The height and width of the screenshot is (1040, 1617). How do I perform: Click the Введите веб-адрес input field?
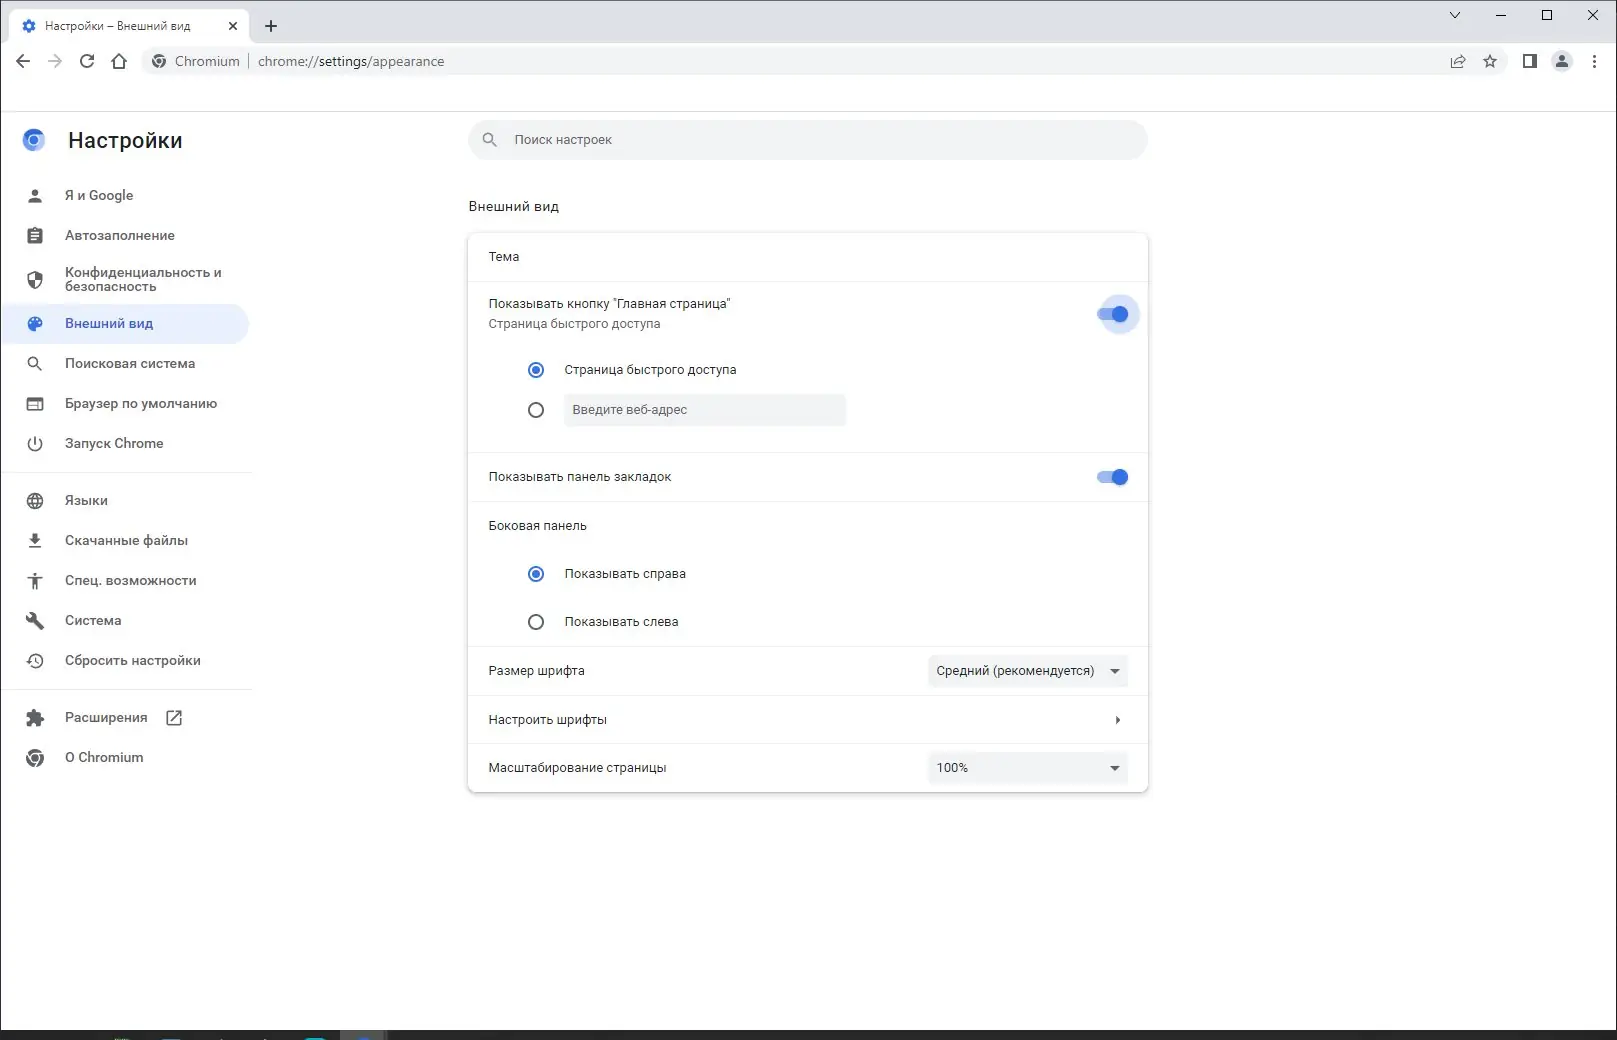coord(705,410)
